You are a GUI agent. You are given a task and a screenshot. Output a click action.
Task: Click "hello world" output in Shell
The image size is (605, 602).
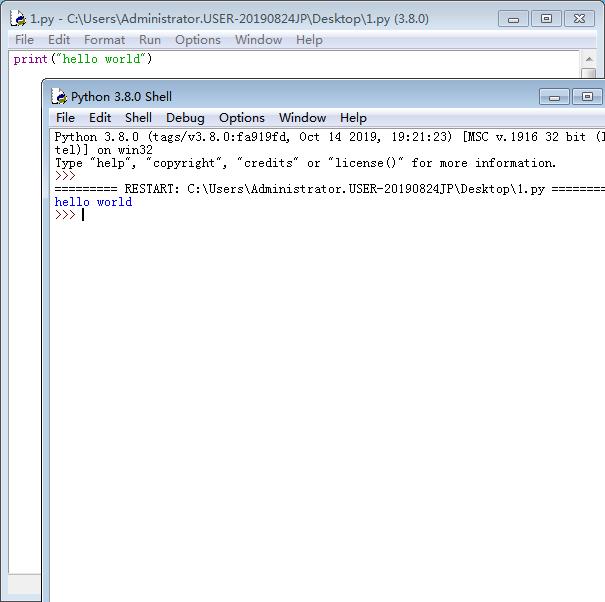(x=93, y=202)
